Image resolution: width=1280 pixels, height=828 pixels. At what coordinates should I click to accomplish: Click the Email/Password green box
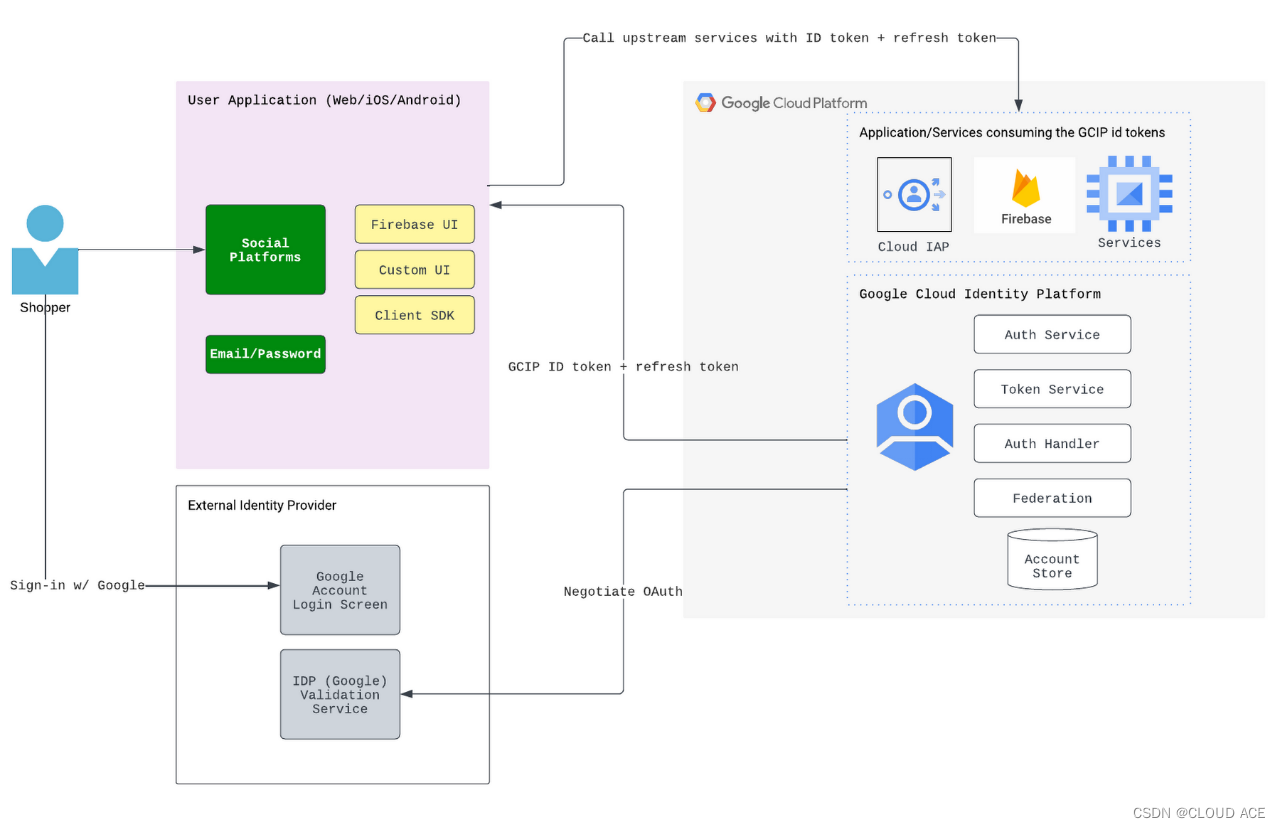(x=265, y=354)
